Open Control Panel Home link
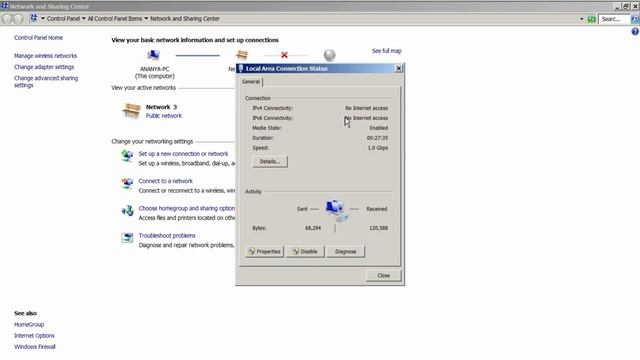 click(38, 38)
